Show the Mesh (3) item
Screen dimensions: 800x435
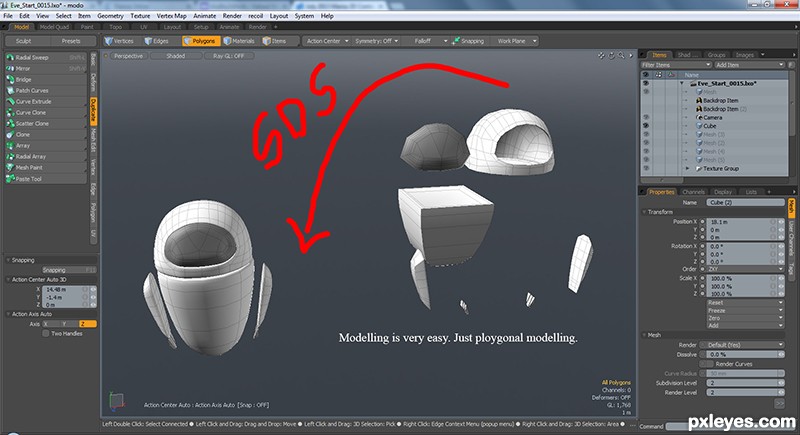646,134
